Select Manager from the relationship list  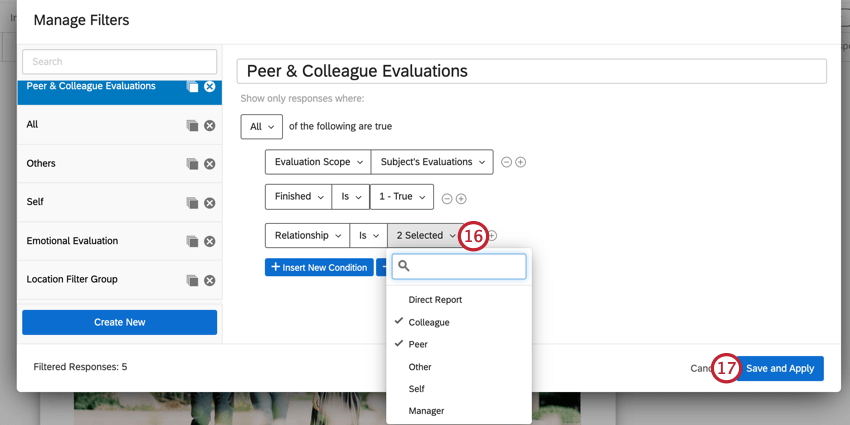pyautogui.click(x=426, y=411)
